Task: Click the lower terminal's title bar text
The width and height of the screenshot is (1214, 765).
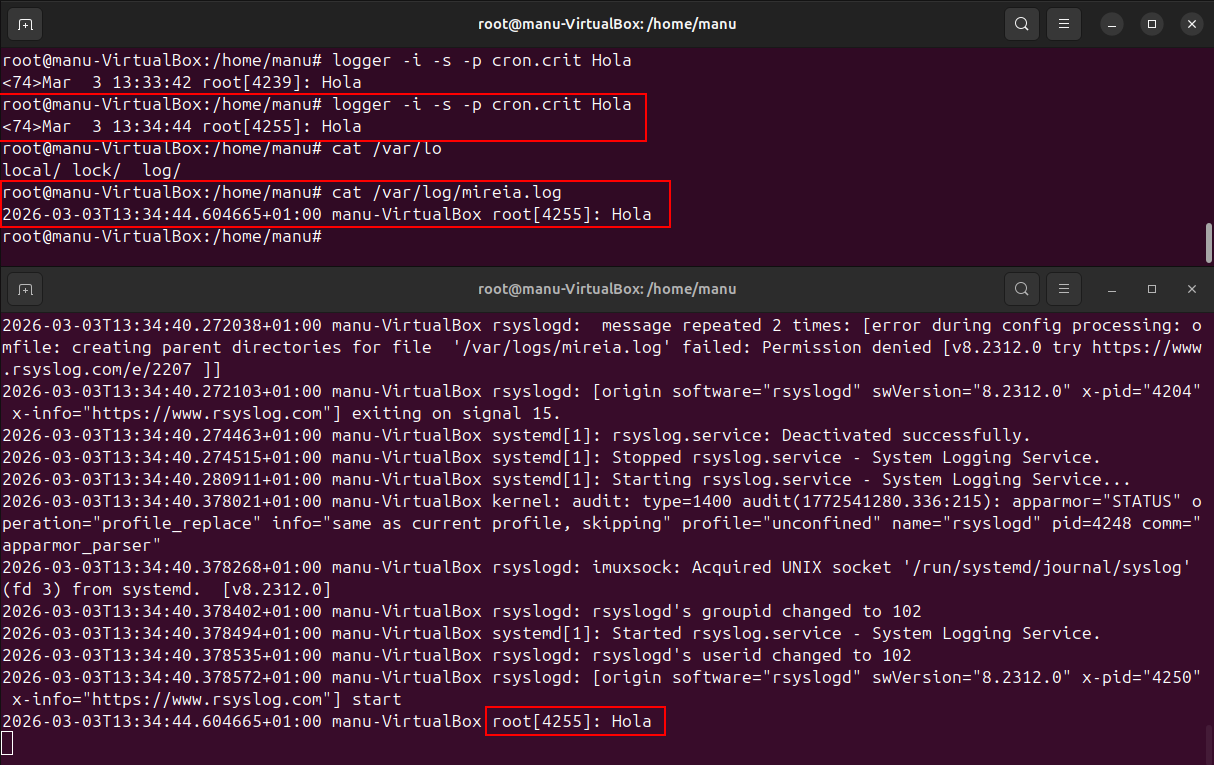Action: click(607, 289)
